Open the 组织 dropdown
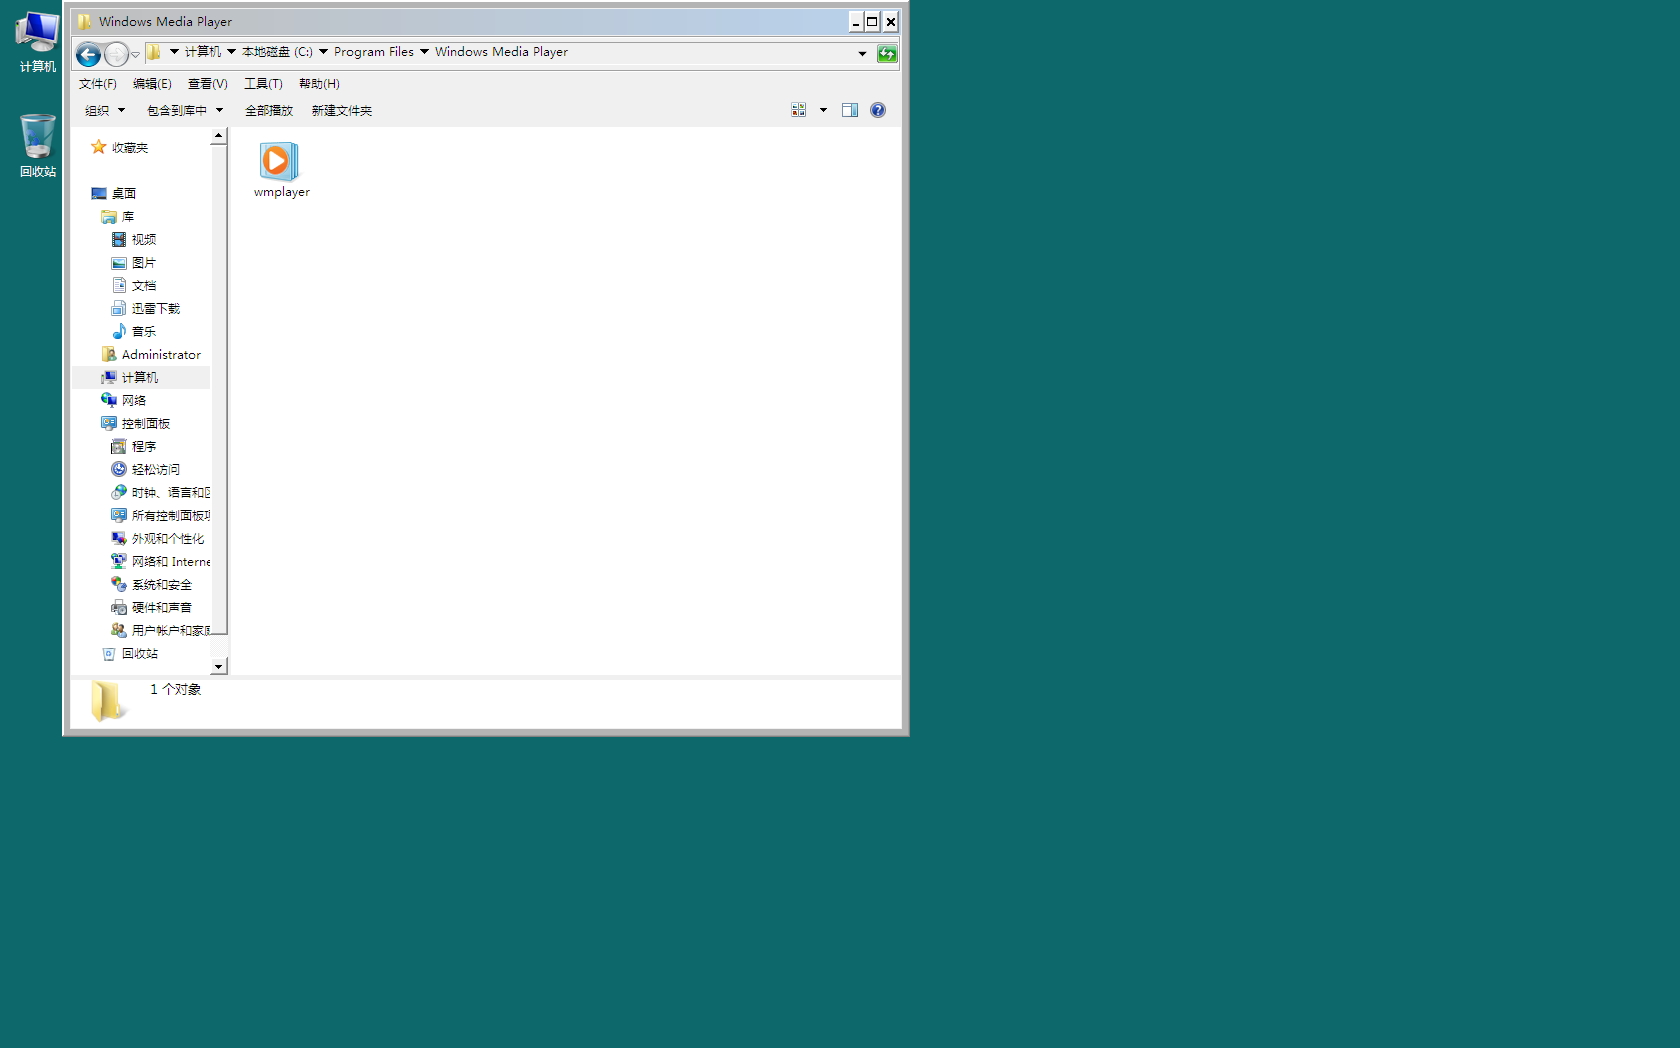1680x1050 pixels. point(105,111)
